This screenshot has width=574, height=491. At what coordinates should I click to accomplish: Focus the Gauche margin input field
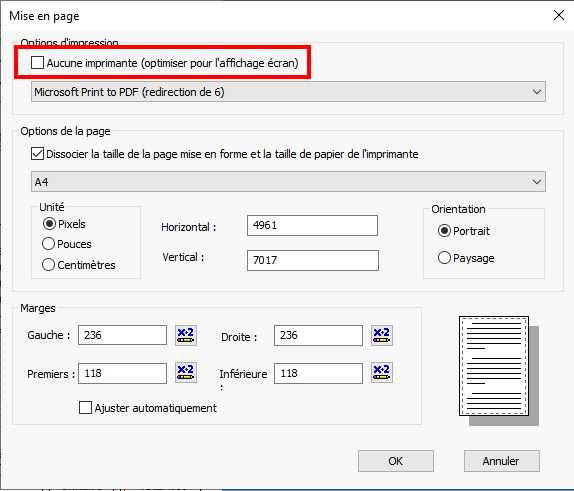tap(122, 335)
